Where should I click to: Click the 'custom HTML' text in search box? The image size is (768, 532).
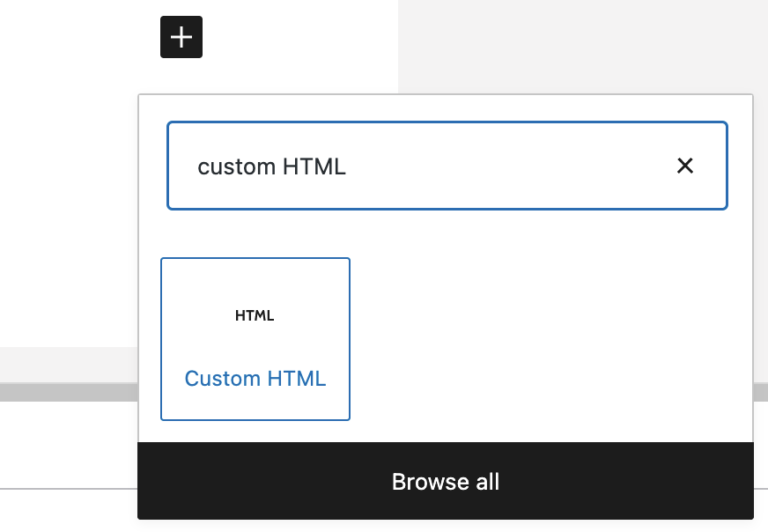tap(272, 167)
